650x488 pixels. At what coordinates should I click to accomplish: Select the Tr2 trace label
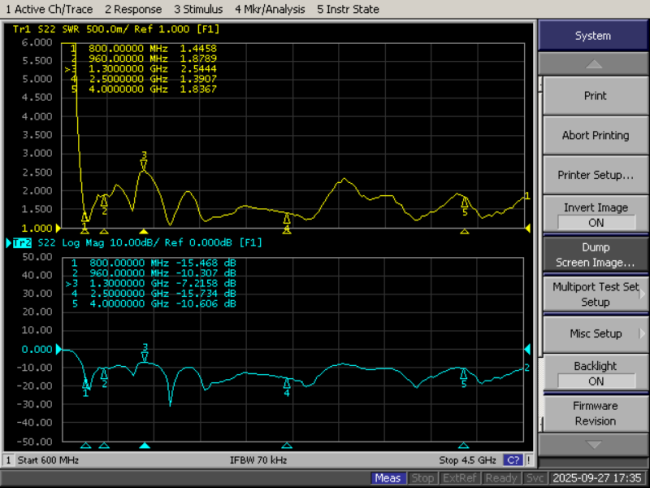pos(22,243)
